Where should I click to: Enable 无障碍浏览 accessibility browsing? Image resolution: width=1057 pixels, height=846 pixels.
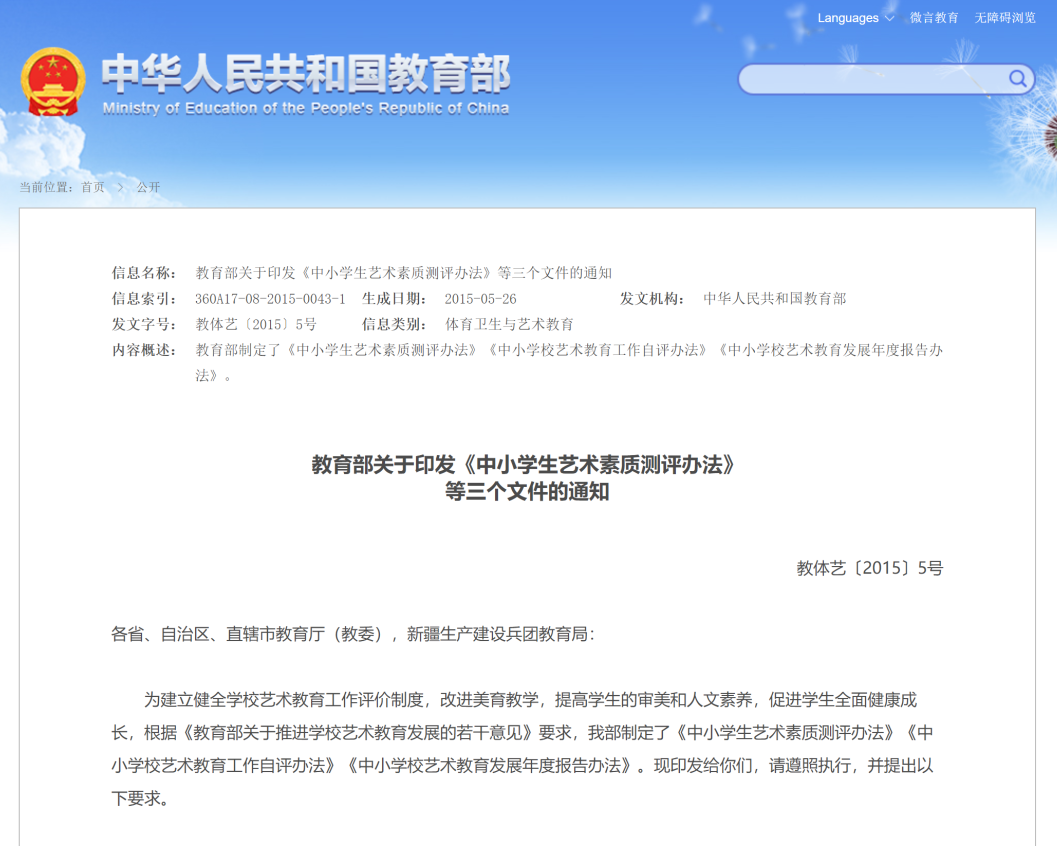(x=1005, y=18)
